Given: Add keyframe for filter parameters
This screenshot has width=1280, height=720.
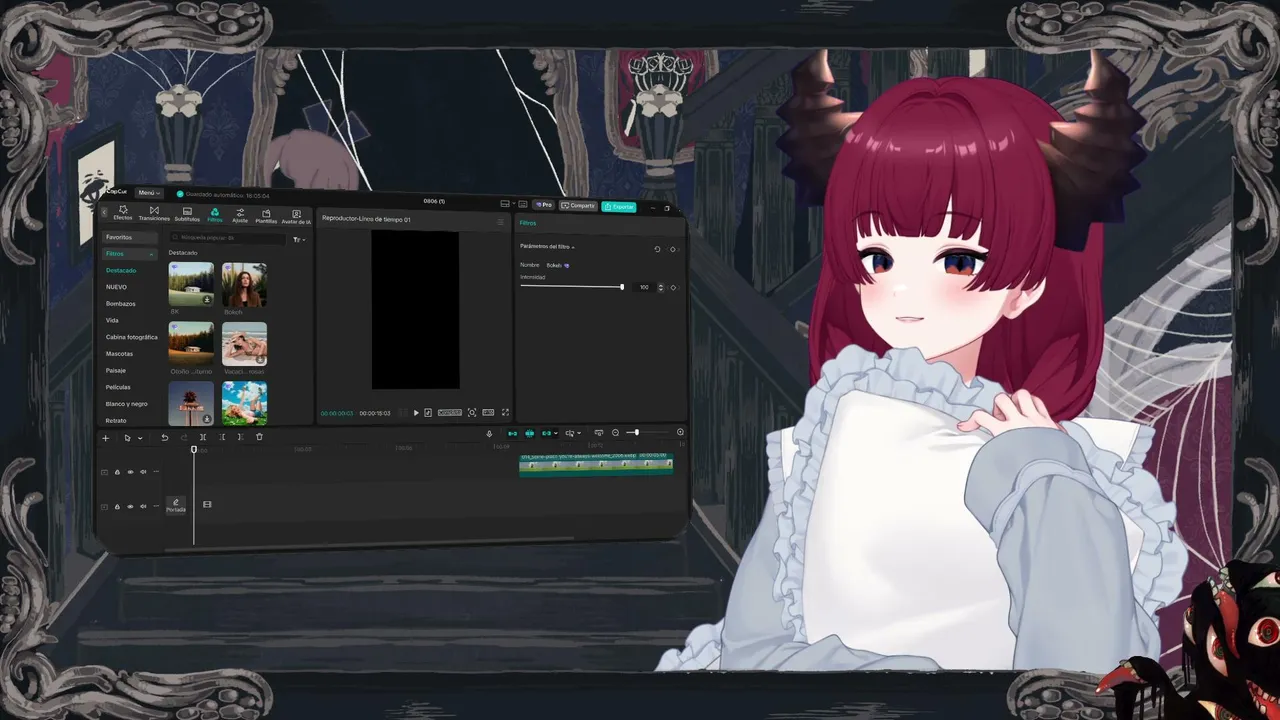Looking at the screenshot, I should (x=673, y=249).
